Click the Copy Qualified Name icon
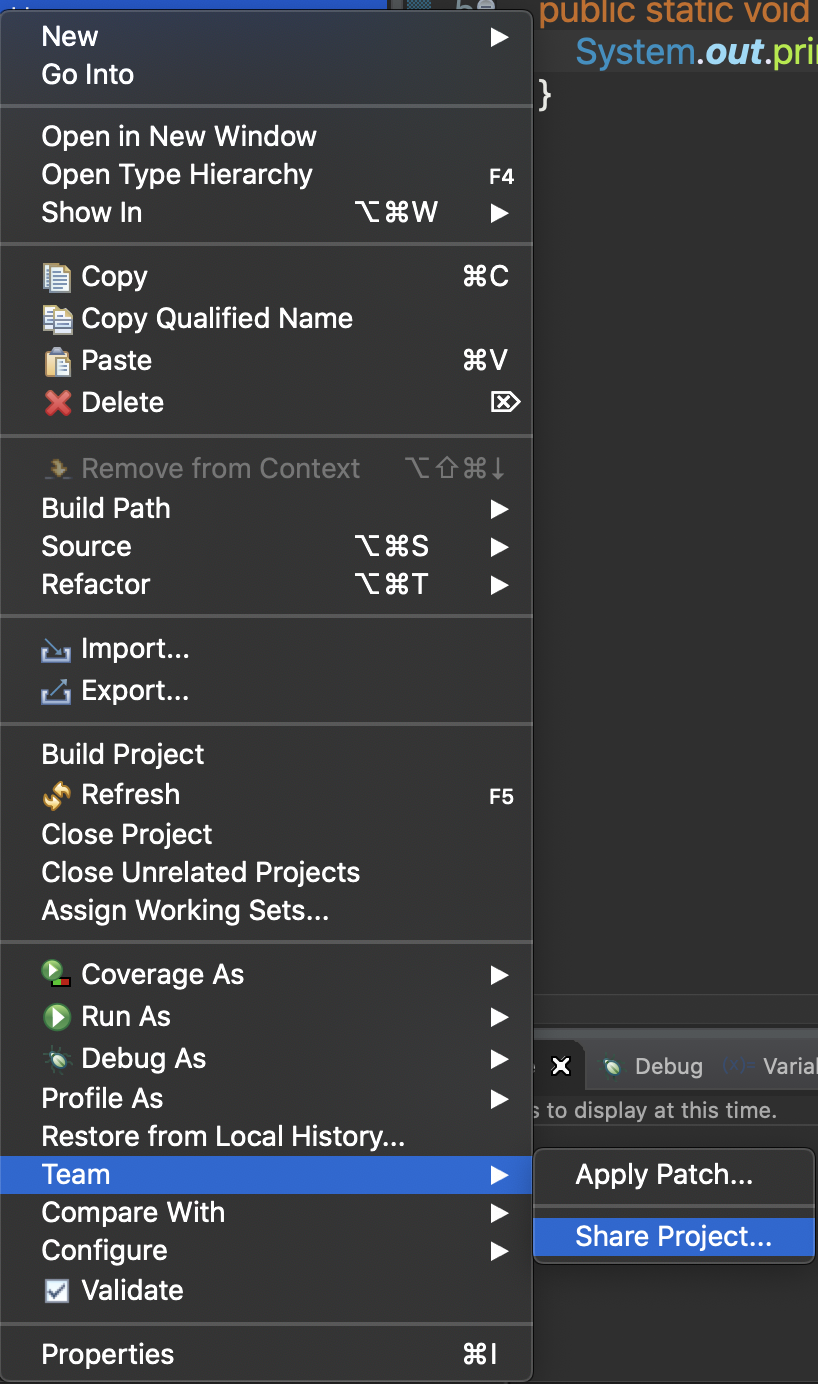Viewport: 818px width, 1384px height. coord(57,319)
